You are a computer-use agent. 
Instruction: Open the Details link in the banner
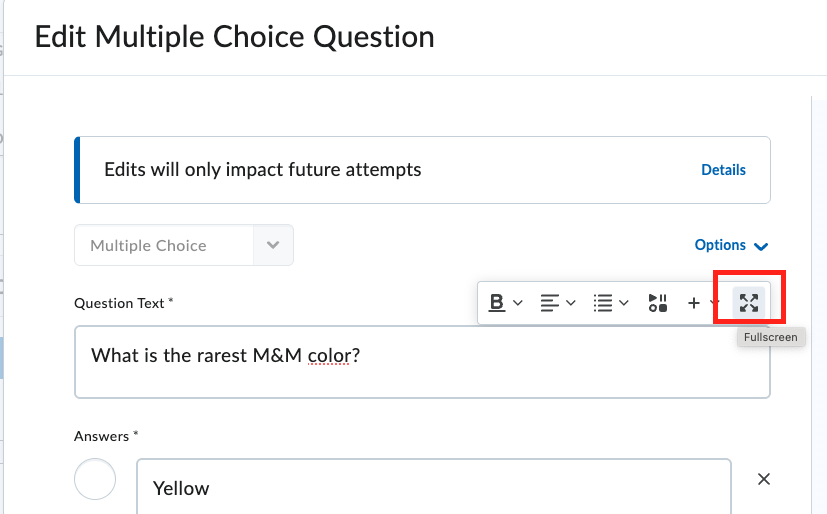[723, 170]
